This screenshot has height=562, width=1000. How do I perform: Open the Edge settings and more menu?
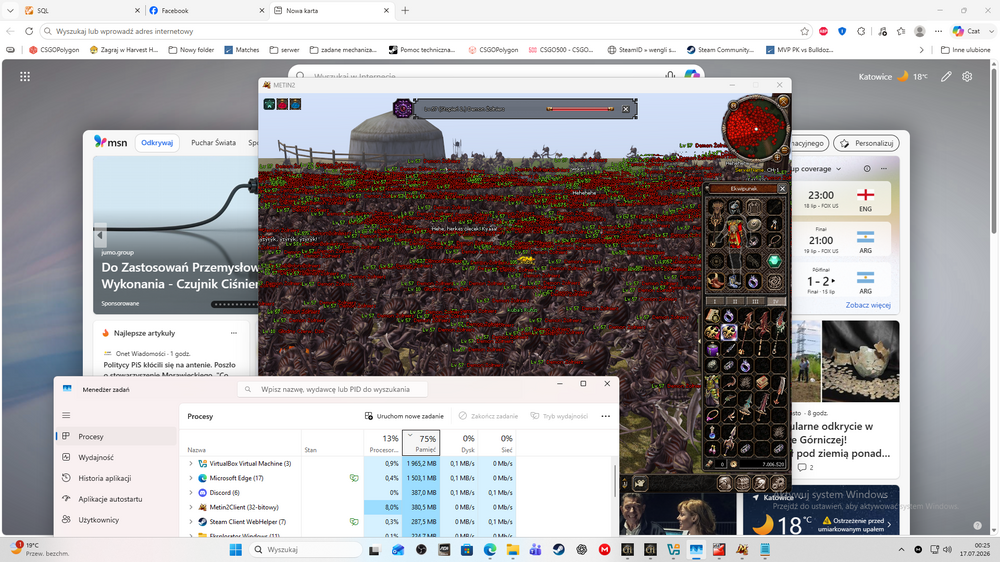coord(938,31)
